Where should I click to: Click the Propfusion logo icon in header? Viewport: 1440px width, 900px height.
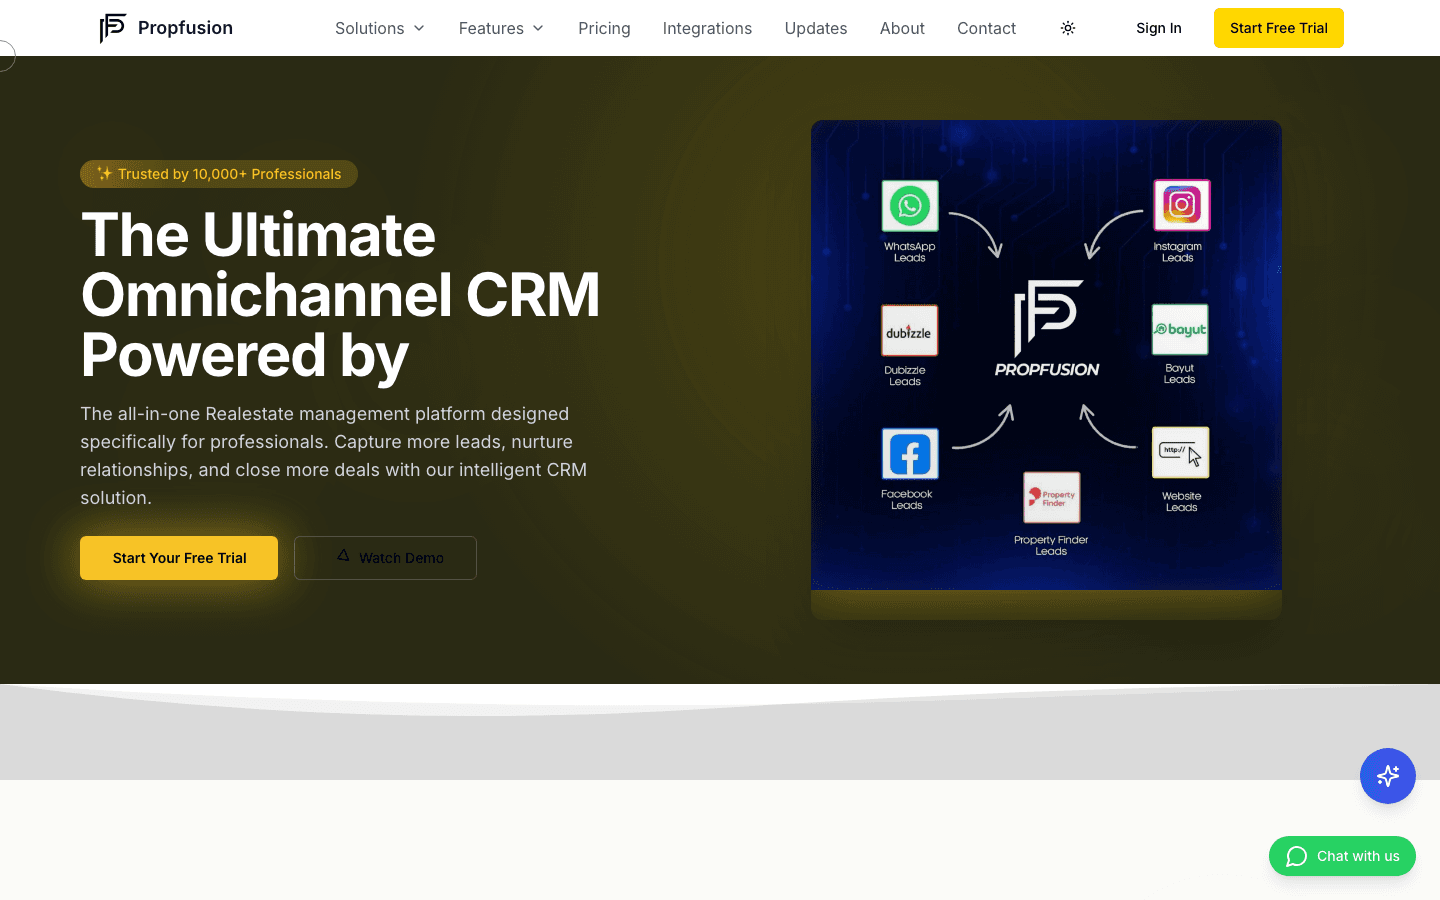[x=113, y=28]
